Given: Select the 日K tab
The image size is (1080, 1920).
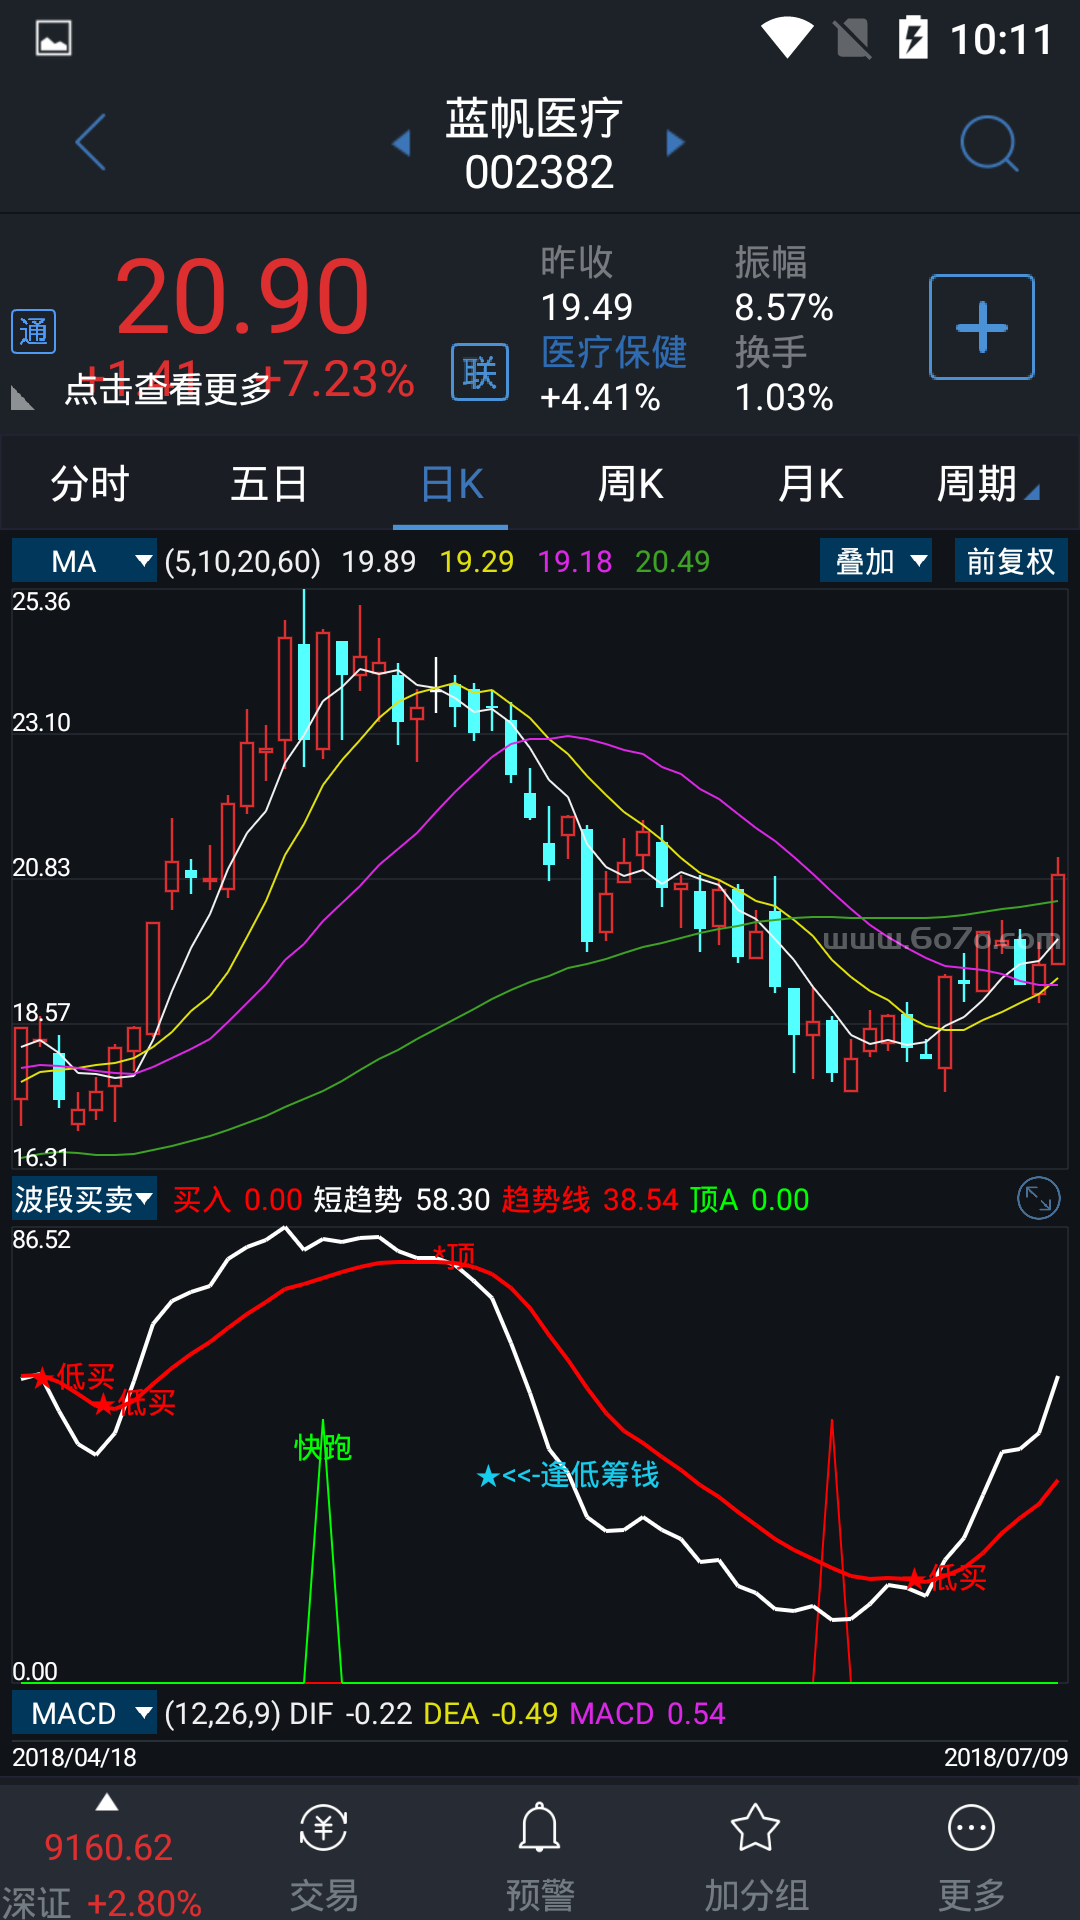Looking at the screenshot, I should tap(451, 484).
